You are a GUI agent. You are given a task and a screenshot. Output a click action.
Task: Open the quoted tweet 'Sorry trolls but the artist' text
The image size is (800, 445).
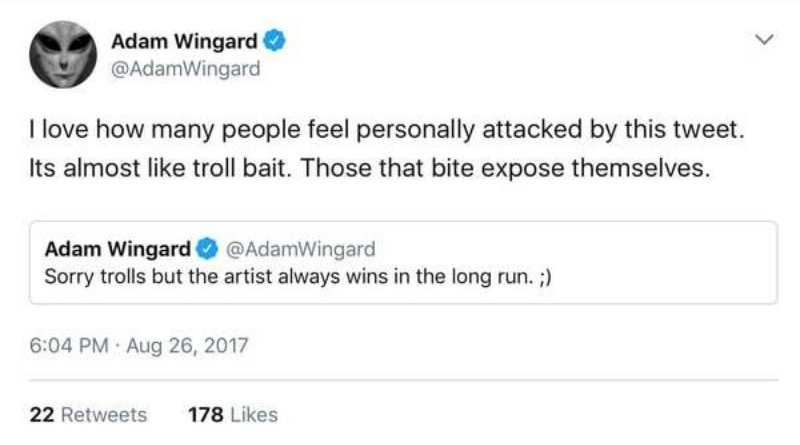point(298,277)
